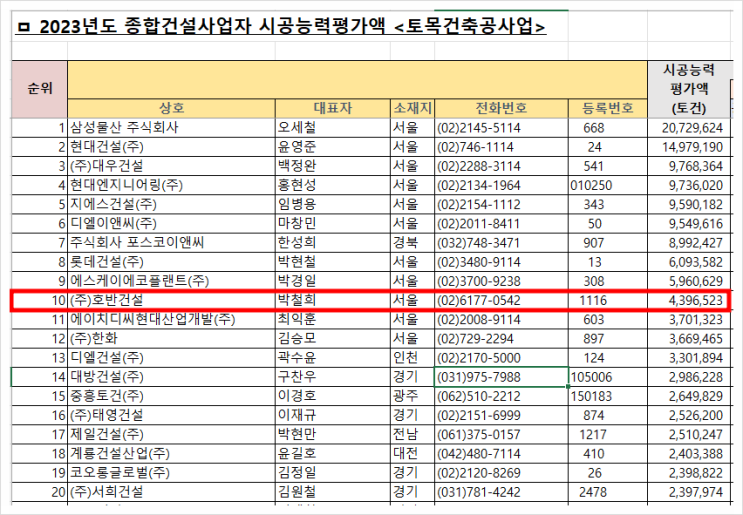Select registration number 150183

click(x=607, y=396)
